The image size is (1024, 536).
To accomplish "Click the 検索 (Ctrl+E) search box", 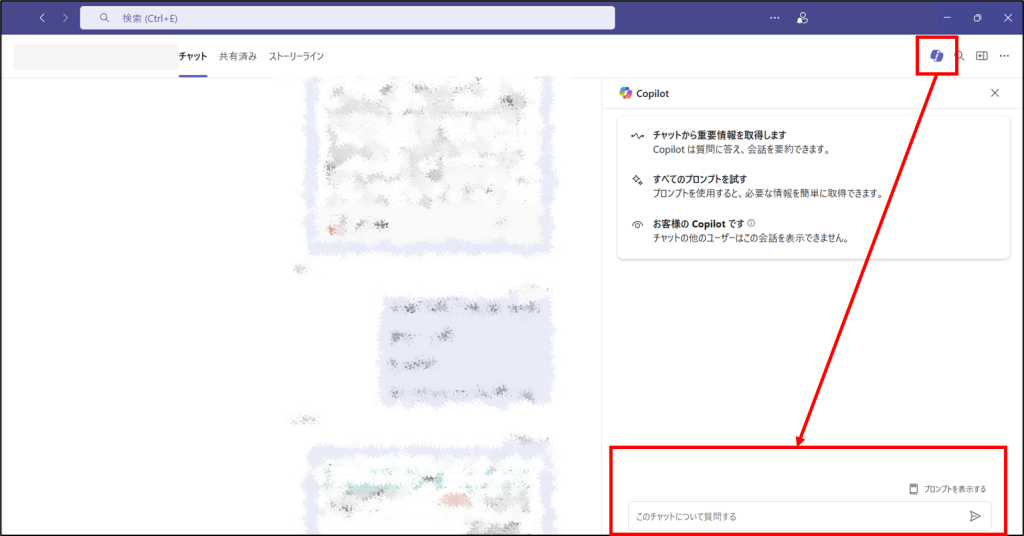I will (347, 18).
